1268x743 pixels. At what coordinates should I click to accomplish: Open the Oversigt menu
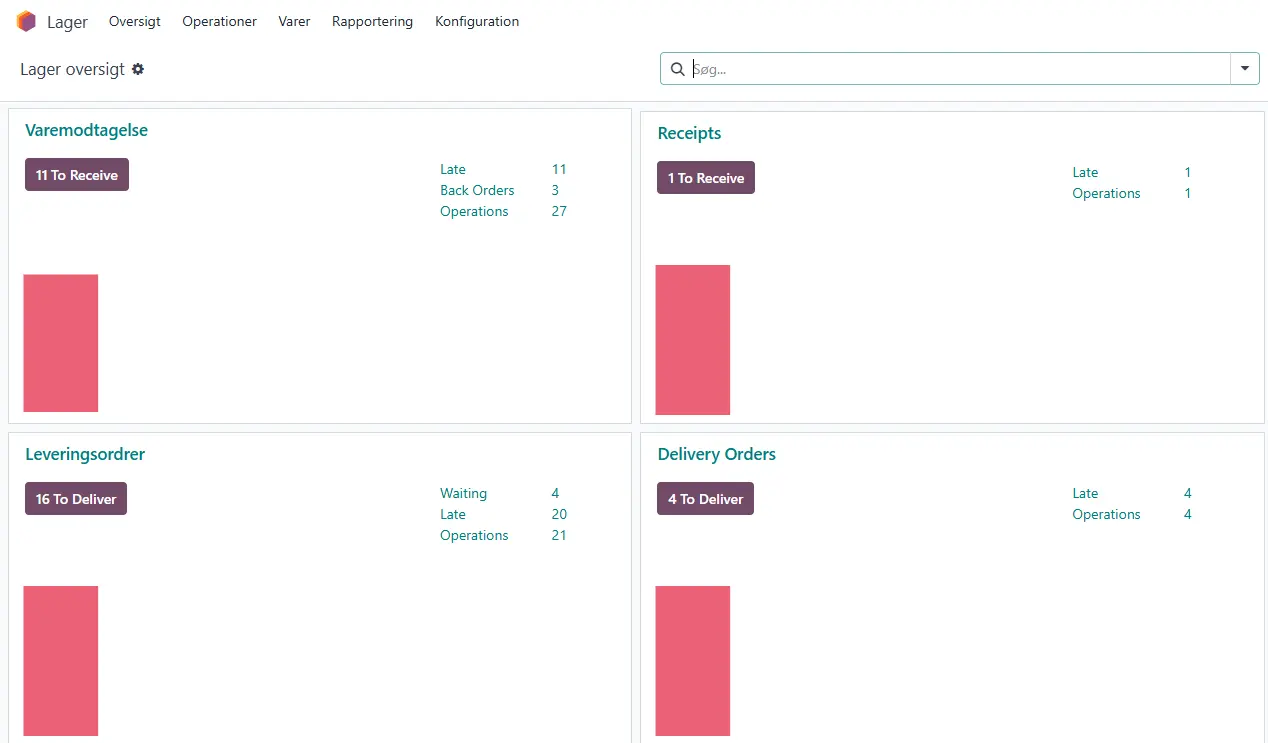point(135,21)
